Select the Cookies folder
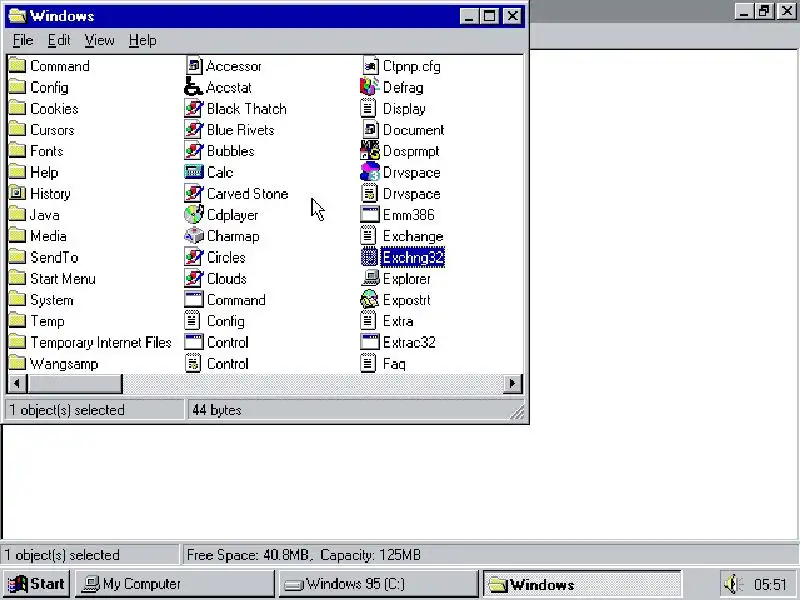The width and height of the screenshot is (800, 600). pos(43,109)
